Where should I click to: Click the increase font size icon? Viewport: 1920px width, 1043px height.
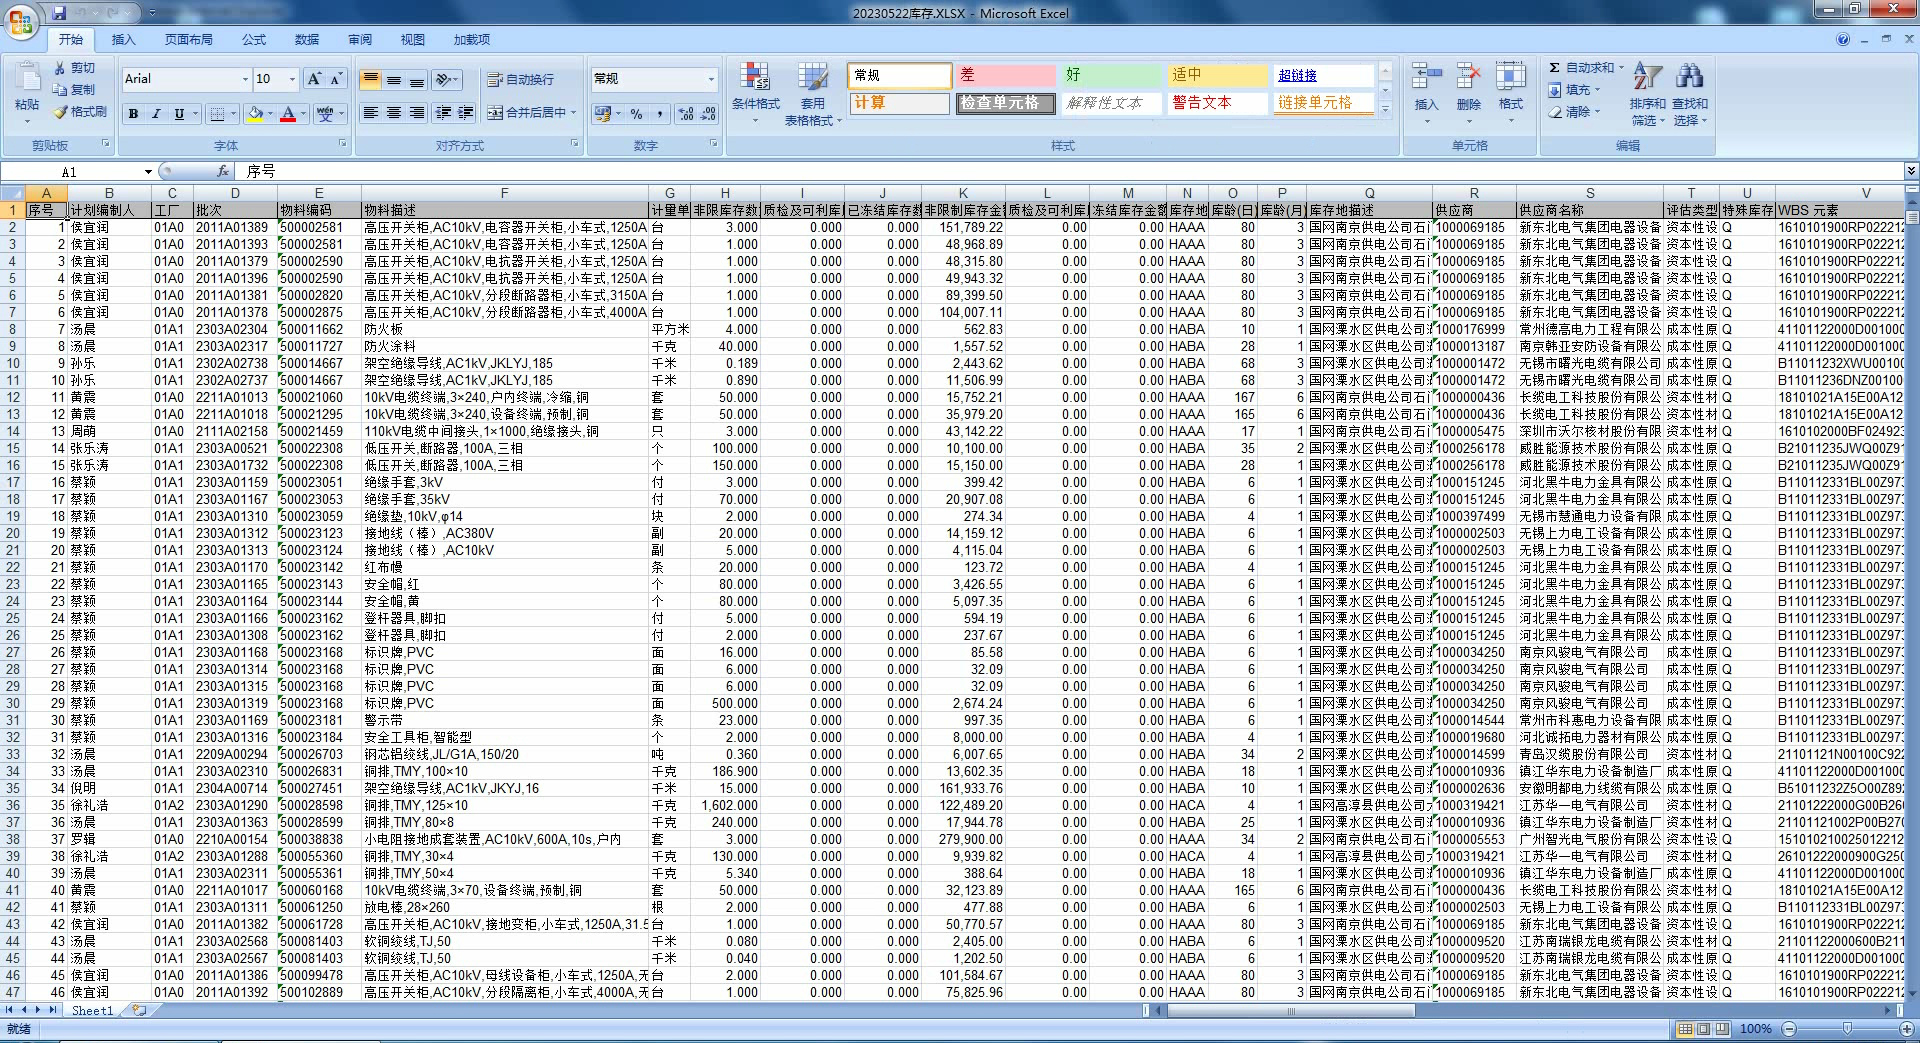point(314,79)
